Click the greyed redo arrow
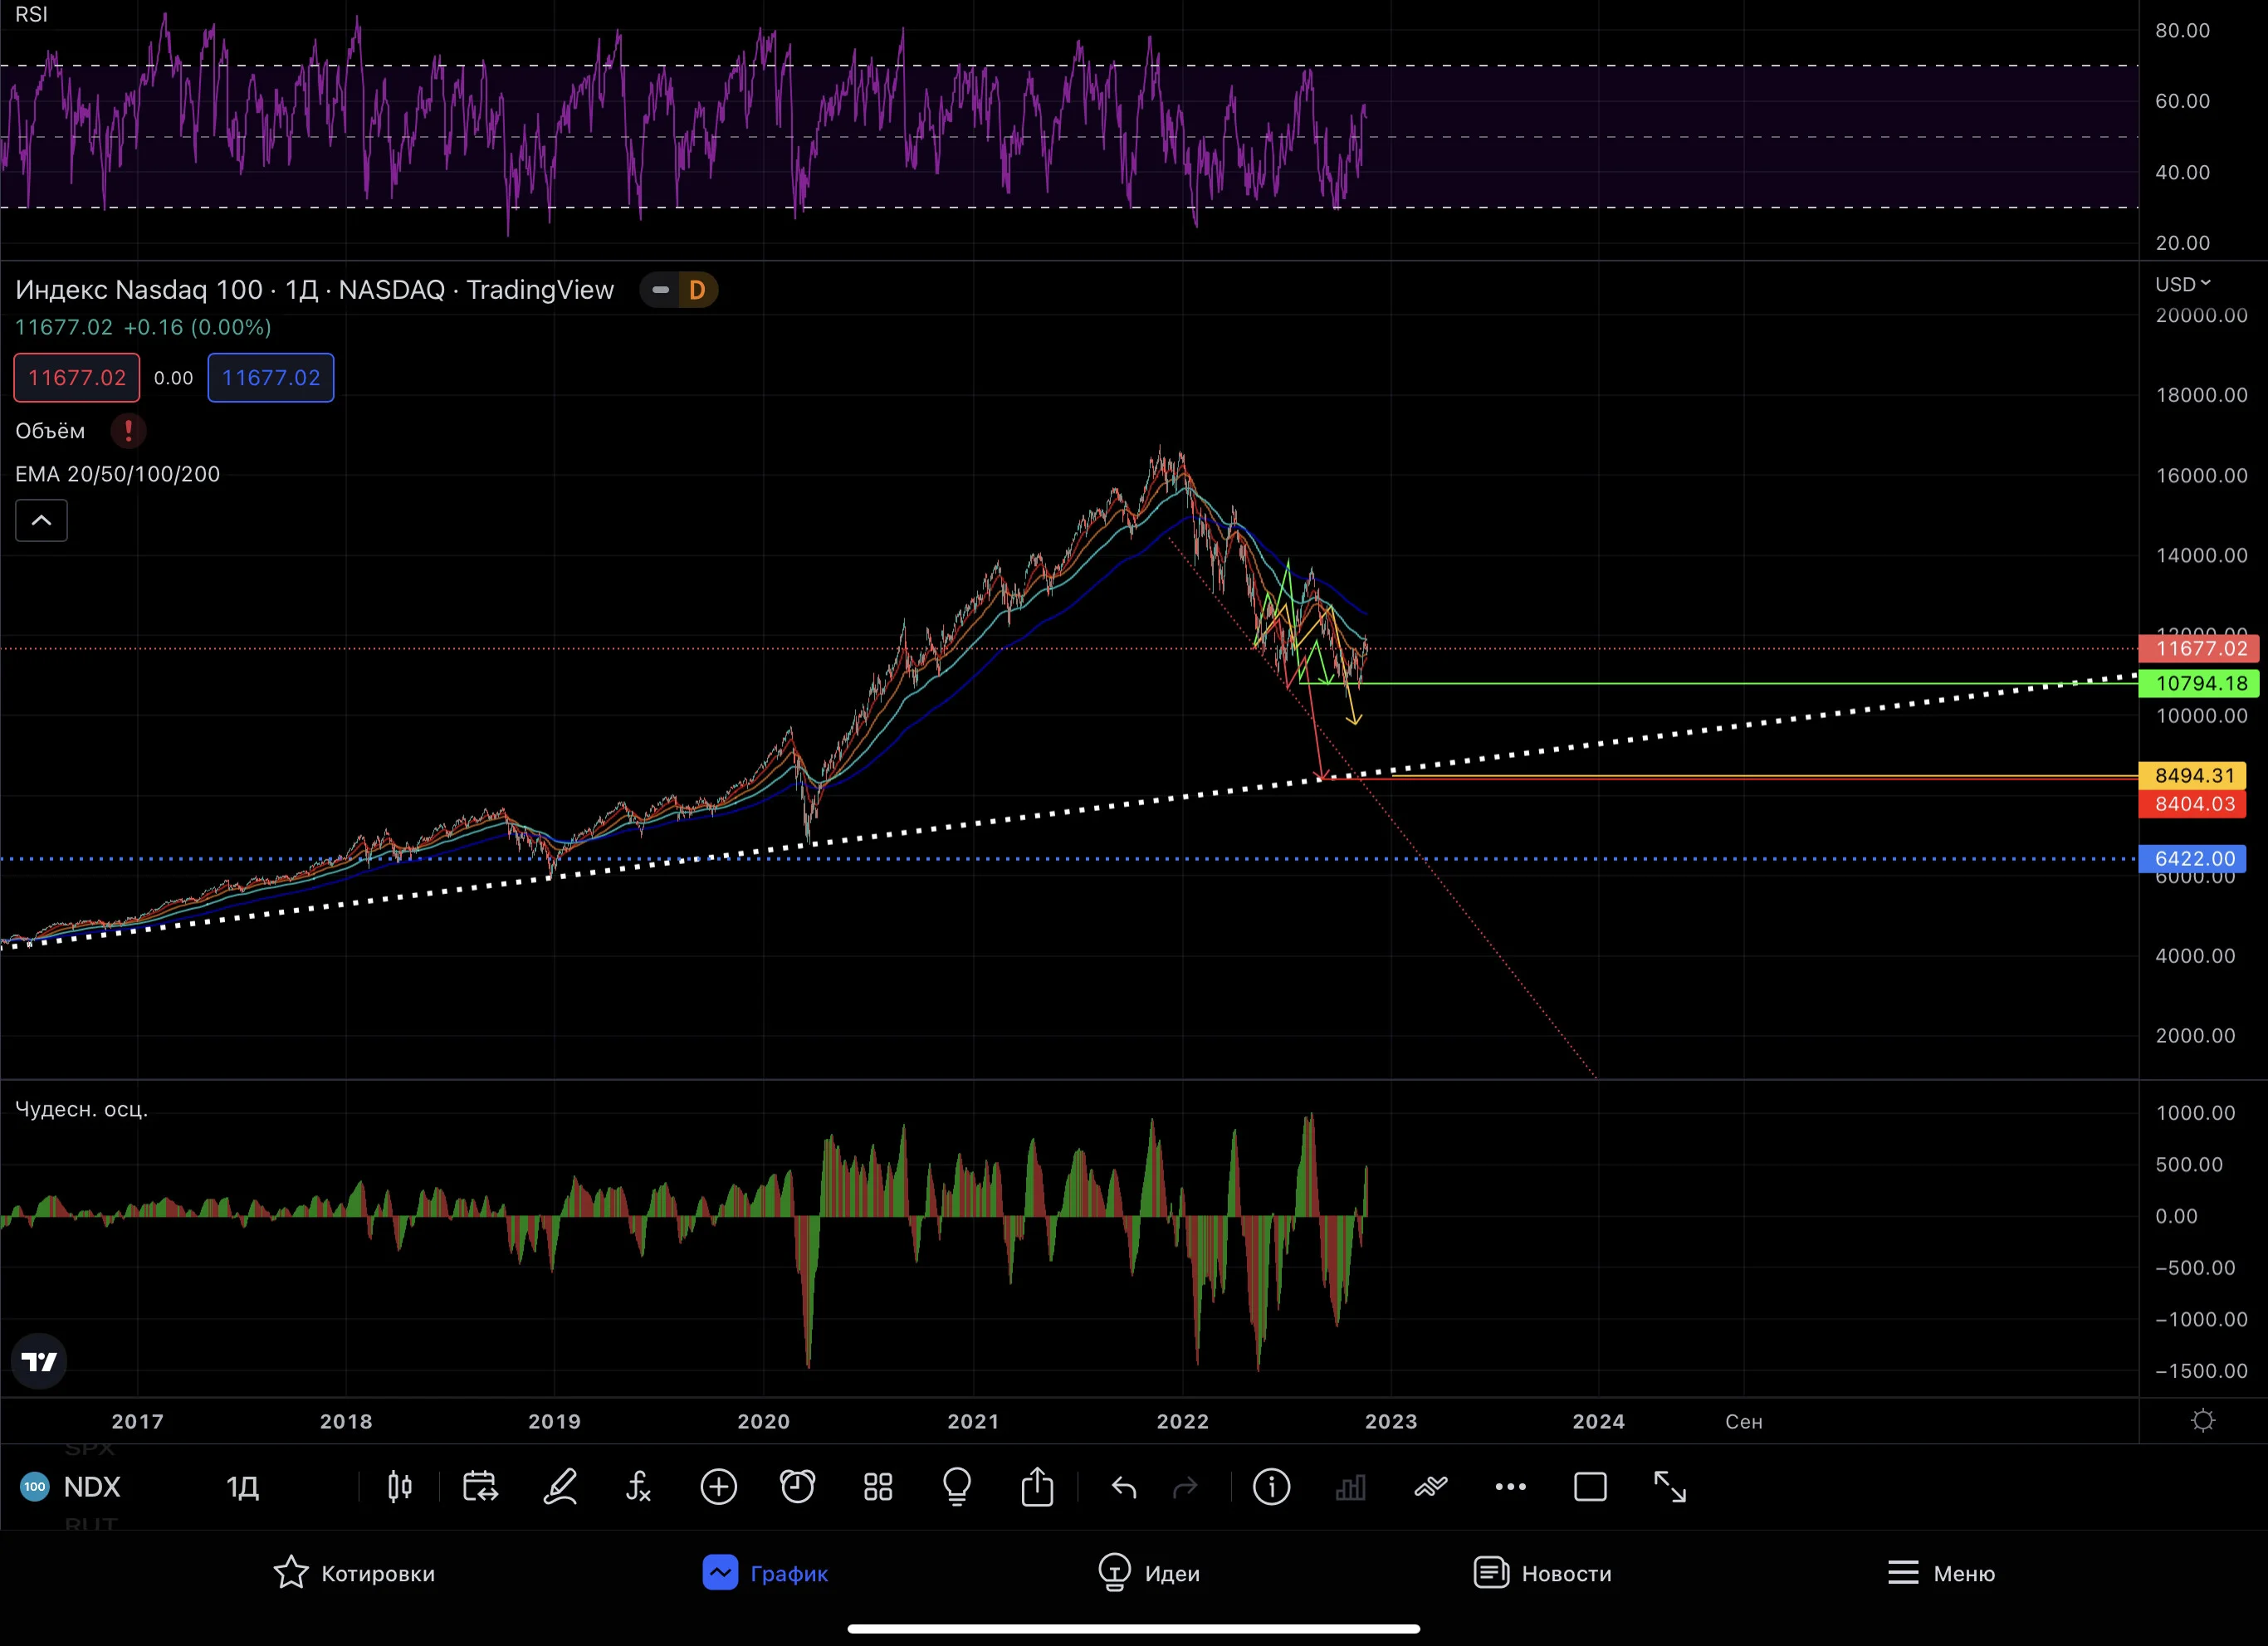 point(1185,1488)
